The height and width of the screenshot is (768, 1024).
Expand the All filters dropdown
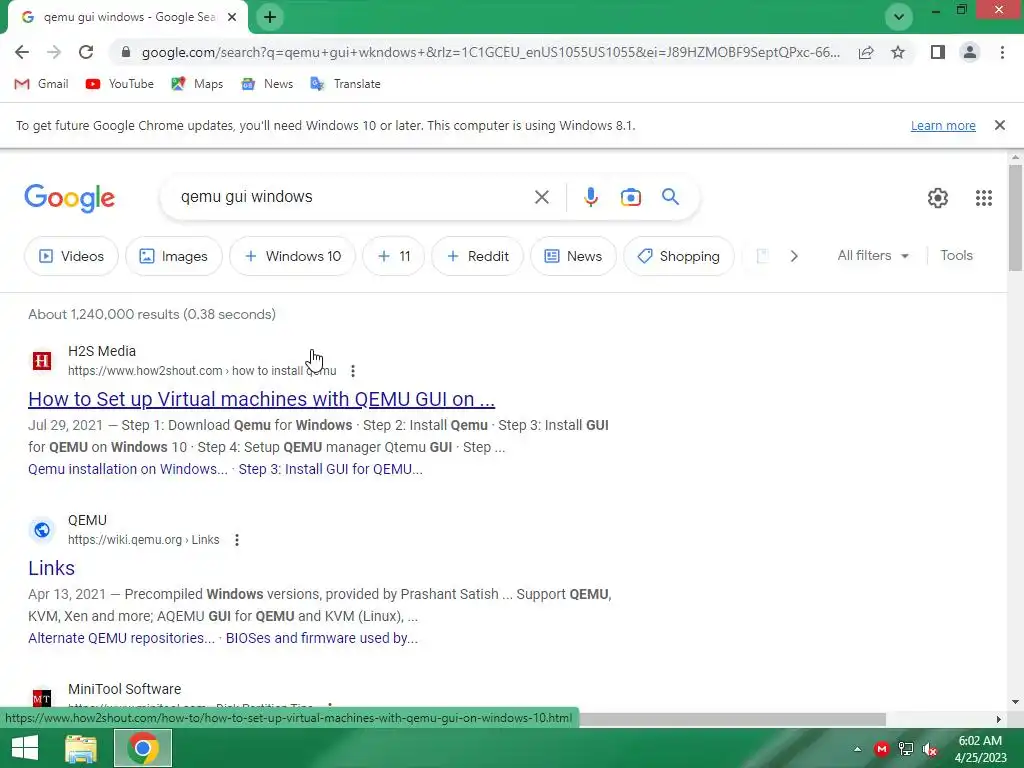tap(873, 255)
